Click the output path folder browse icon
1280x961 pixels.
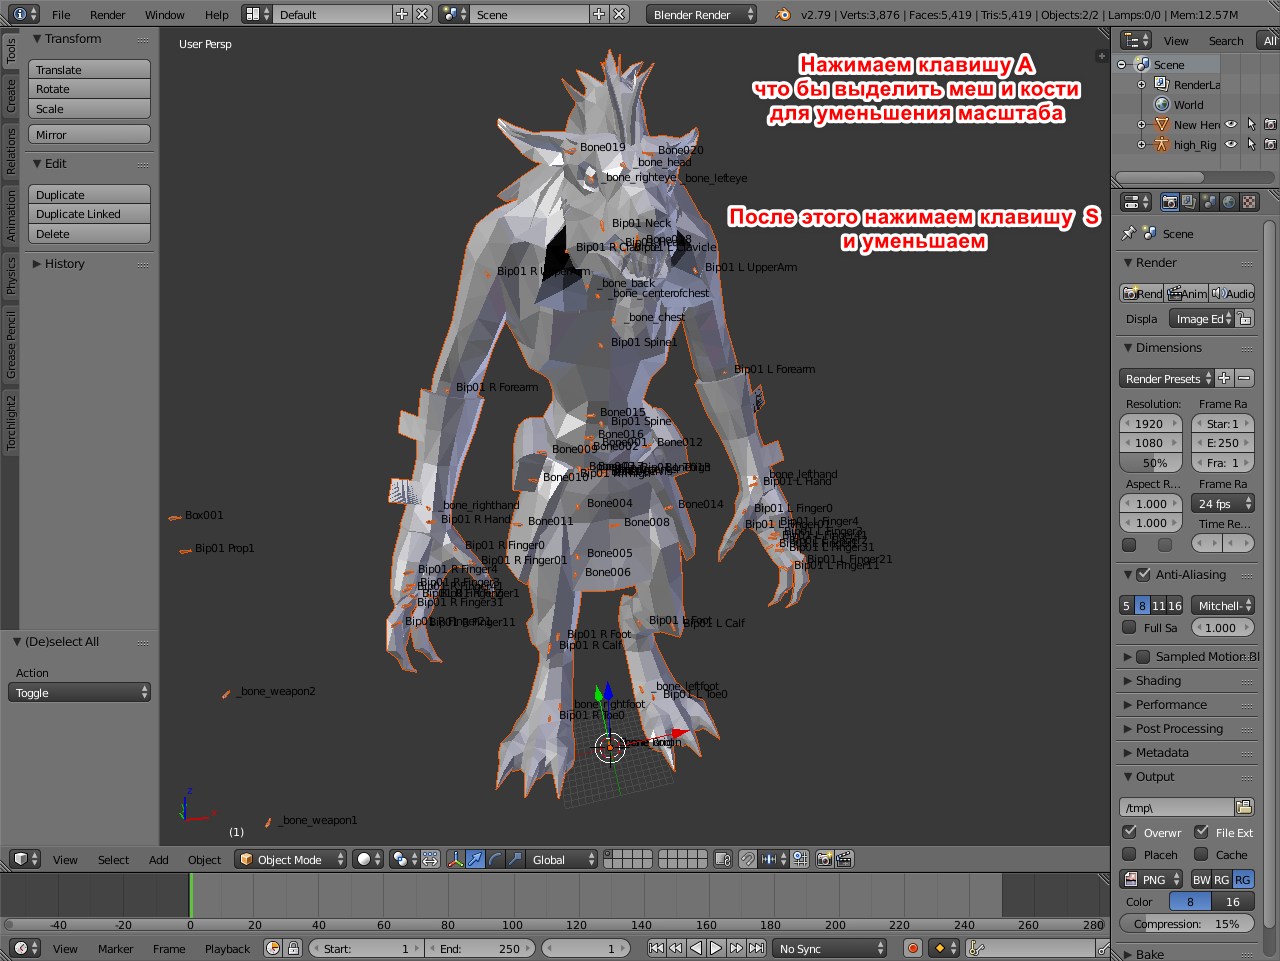(x=1244, y=807)
